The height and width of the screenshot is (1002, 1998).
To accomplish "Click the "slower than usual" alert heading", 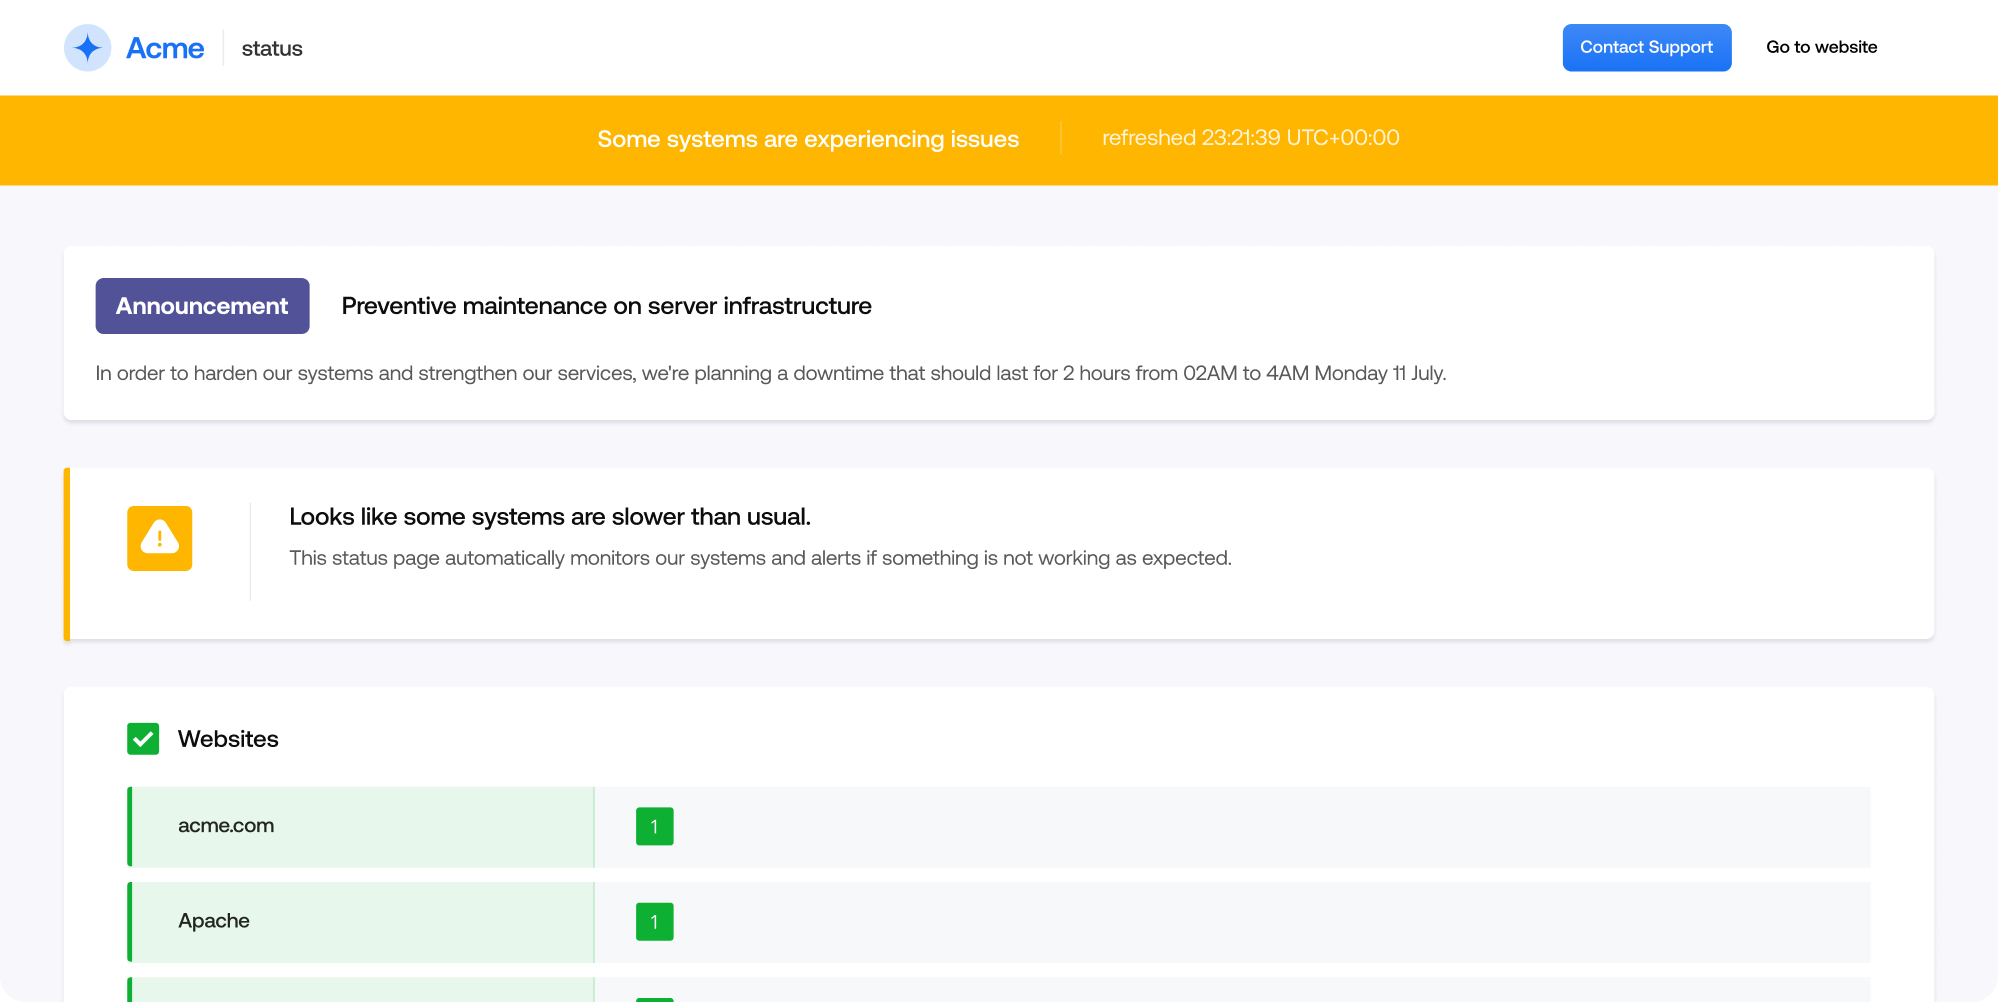I will [x=549, y=517].
